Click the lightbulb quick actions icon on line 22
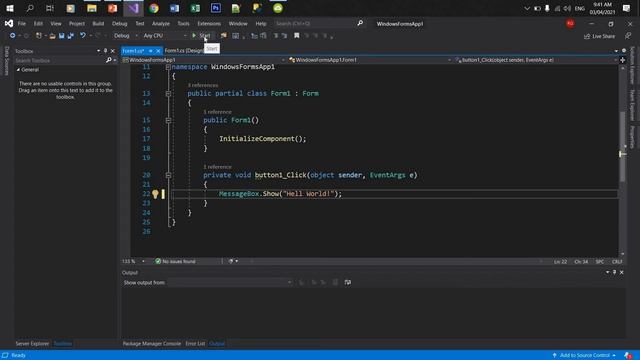This screenshot has width=640, height=360. tap(155, 194)
